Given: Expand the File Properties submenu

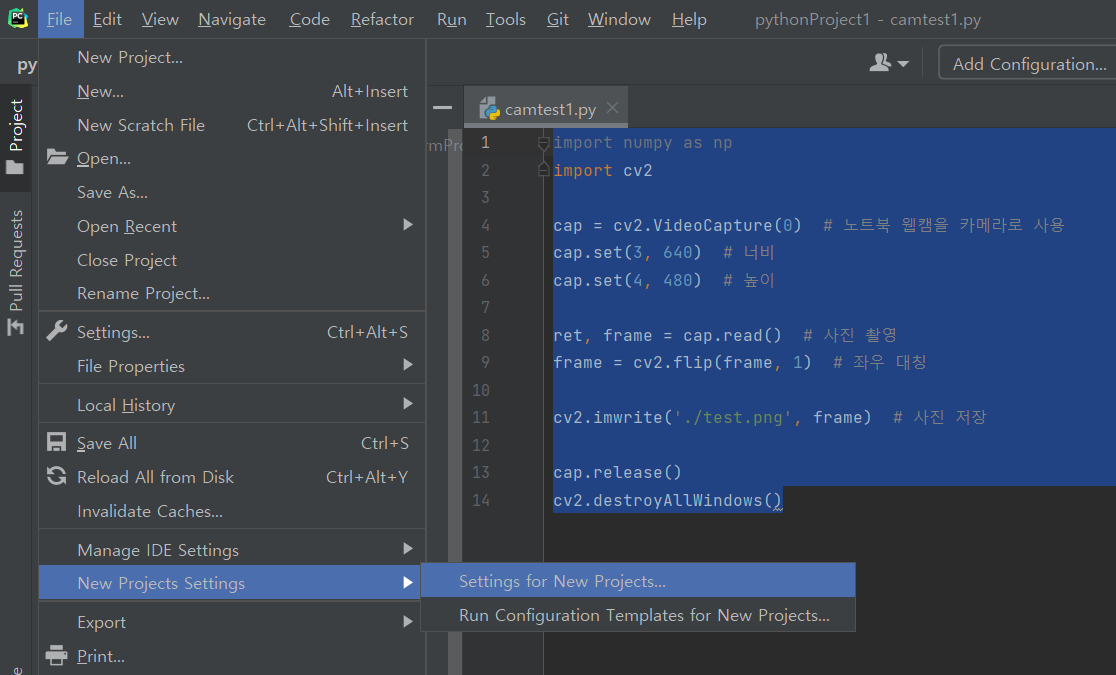Looking at the screenshot, I should [408, 365].
